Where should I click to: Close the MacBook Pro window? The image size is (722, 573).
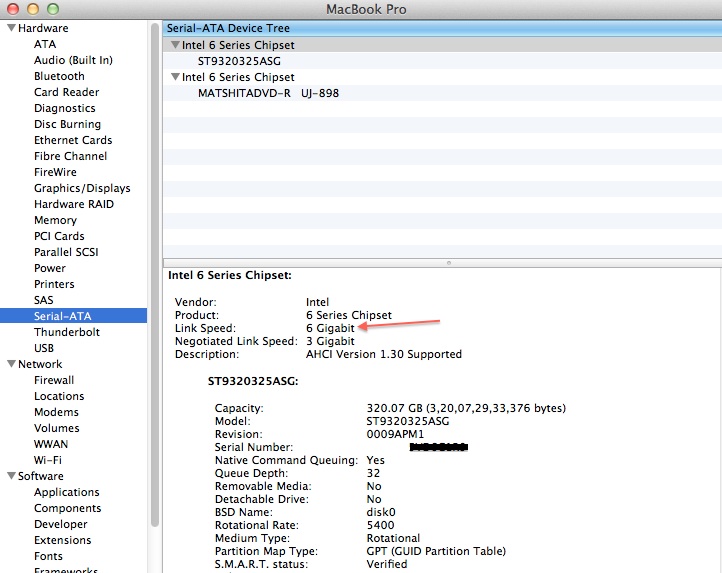12,9
